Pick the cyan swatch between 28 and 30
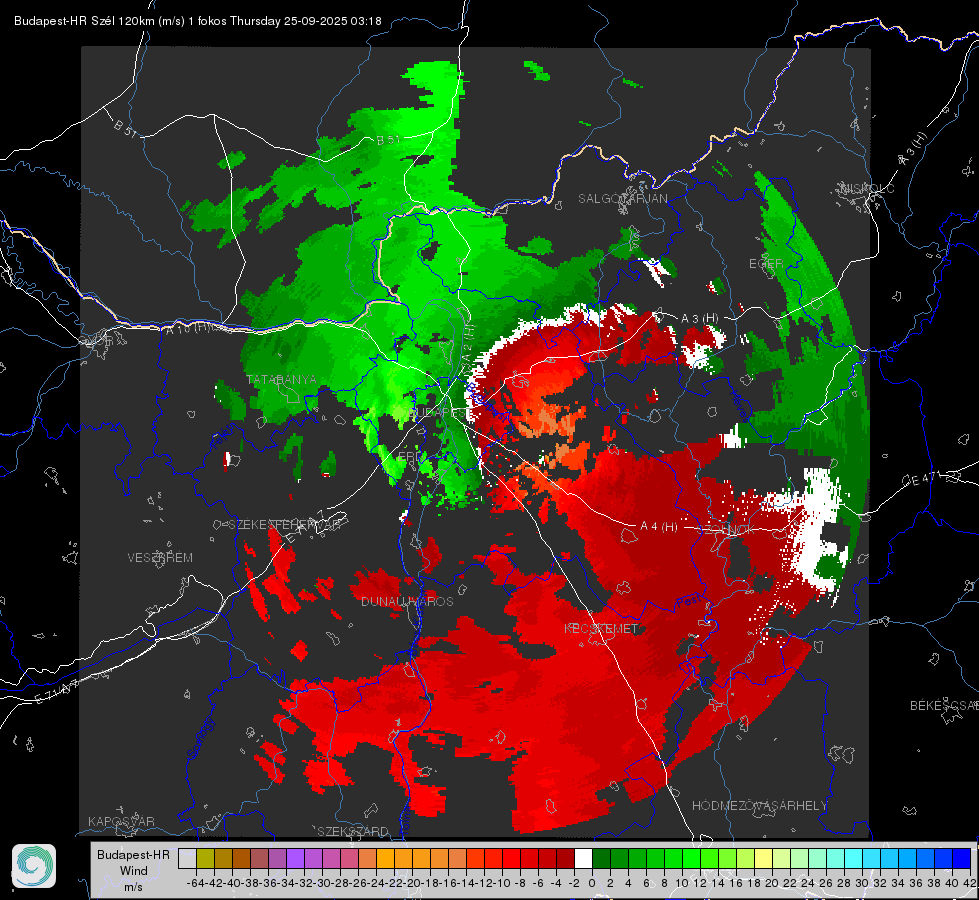The height and width of the screenshot is (900, 979). 853,858
